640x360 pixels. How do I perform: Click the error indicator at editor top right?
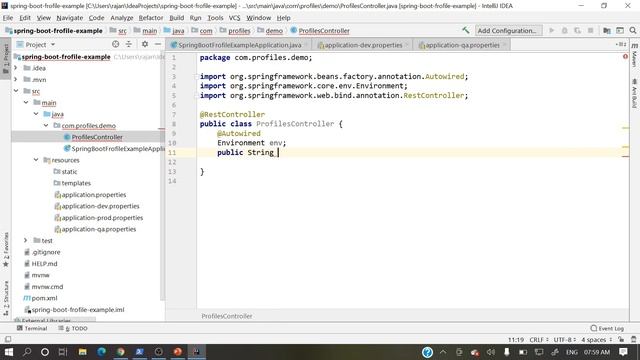point(625,56)
